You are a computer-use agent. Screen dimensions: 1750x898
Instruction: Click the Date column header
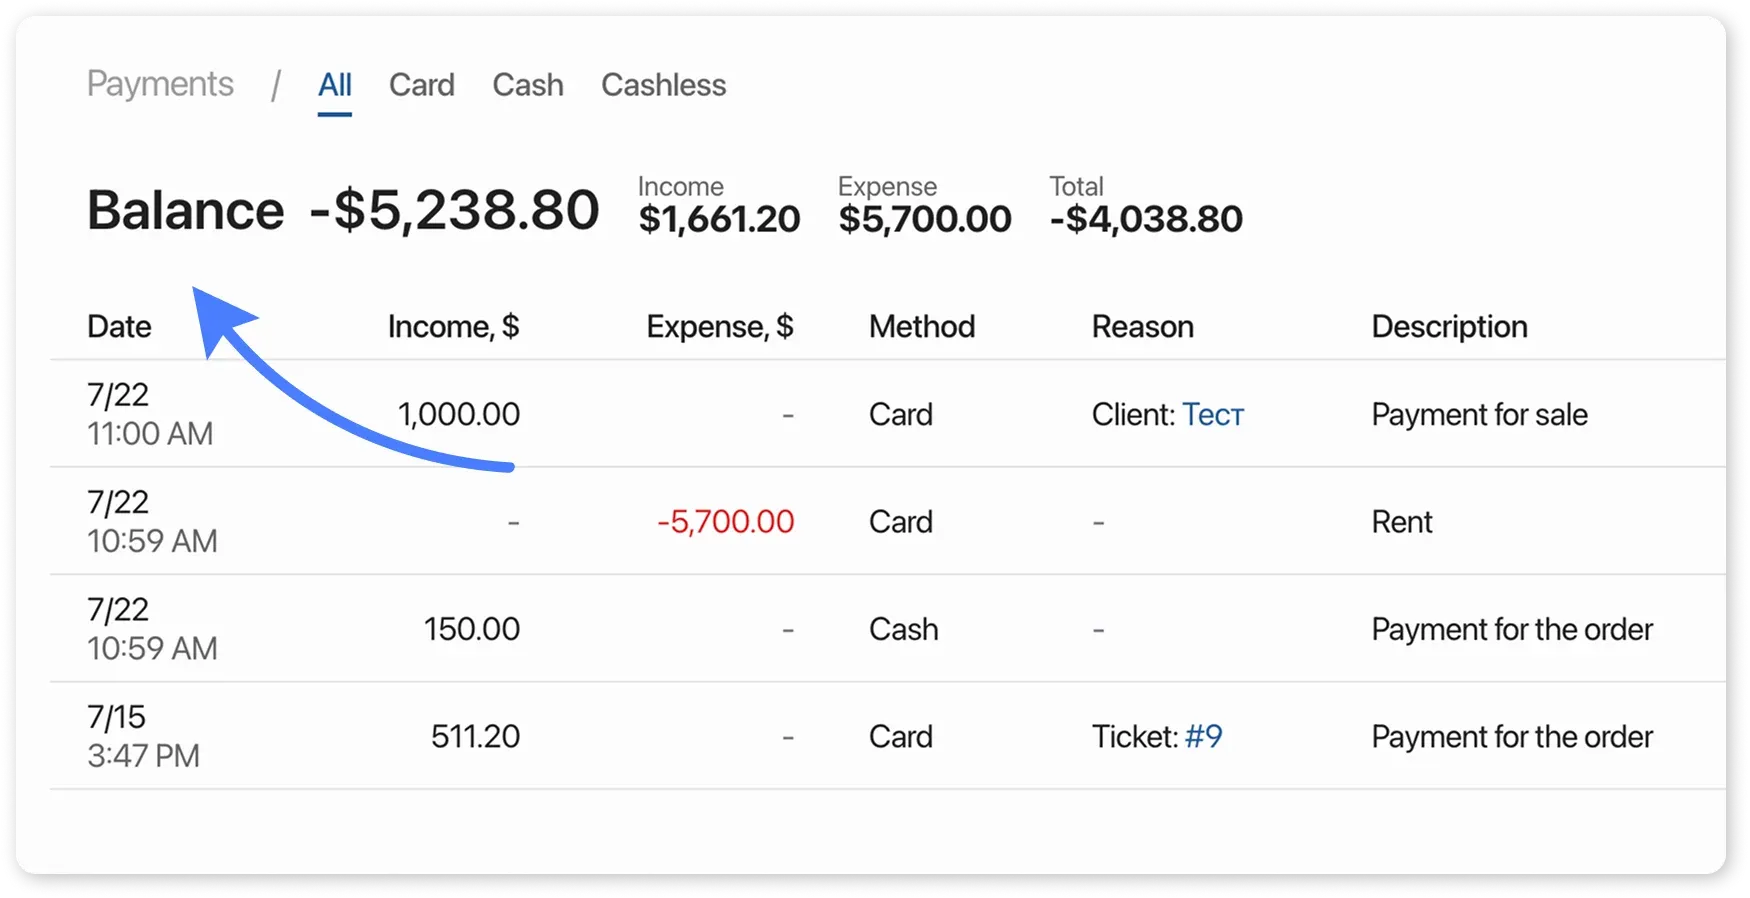tap(119, 327)
